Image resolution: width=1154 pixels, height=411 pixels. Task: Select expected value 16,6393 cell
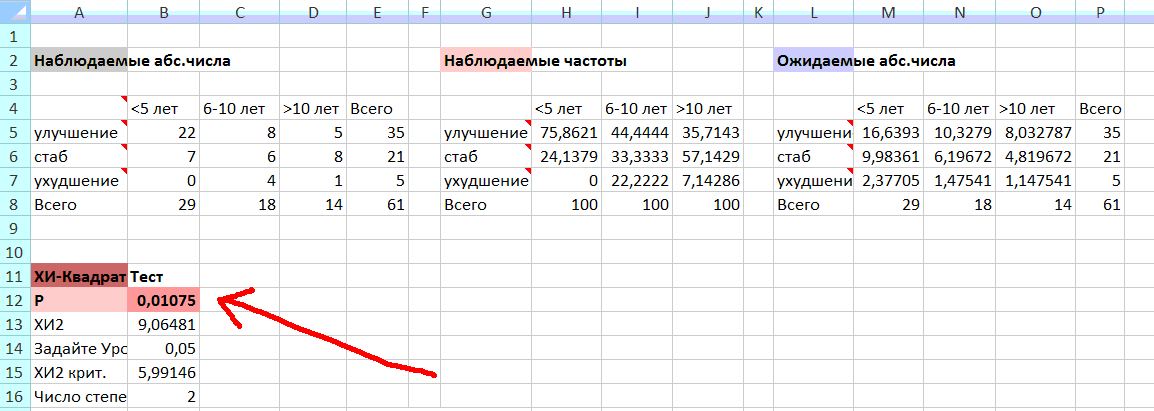click(887, 132)
